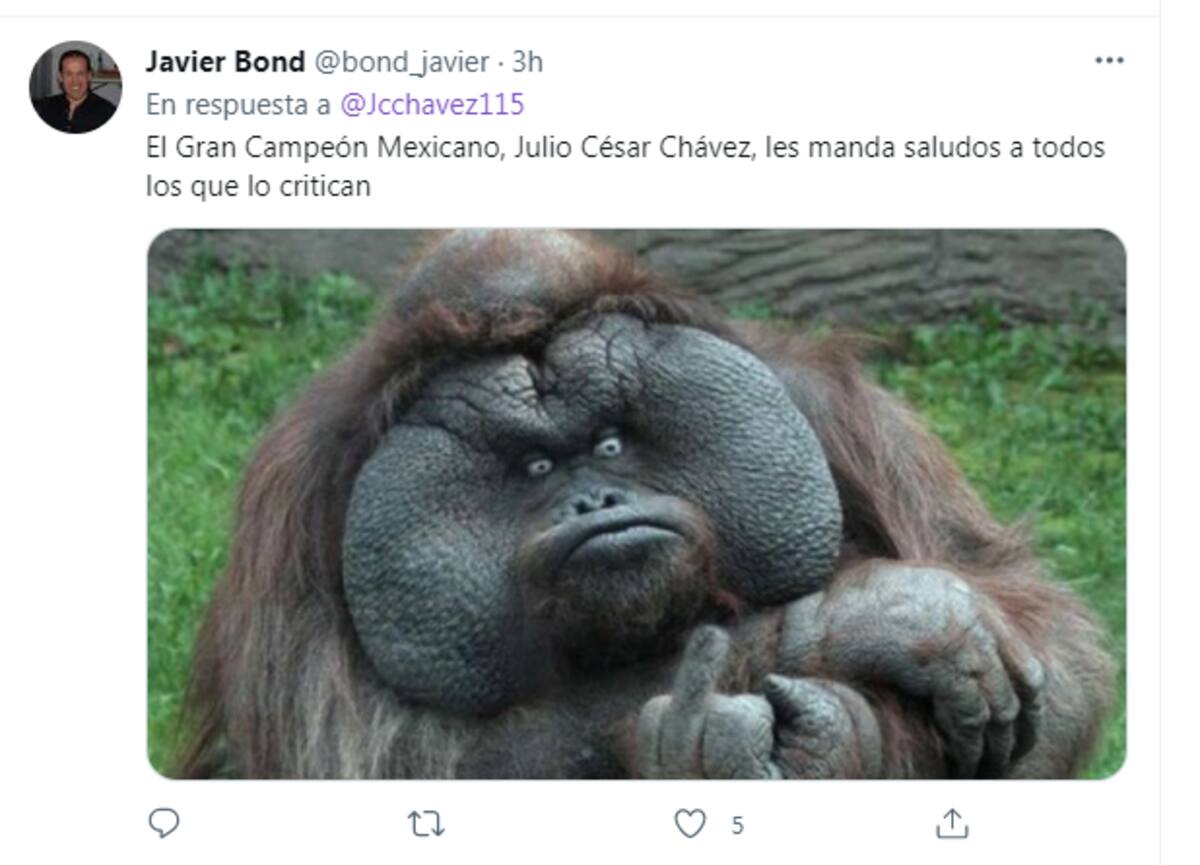Click the text line 'los que lo critican'
This screenshot has width=1200, height=865.
pos(258,186)
